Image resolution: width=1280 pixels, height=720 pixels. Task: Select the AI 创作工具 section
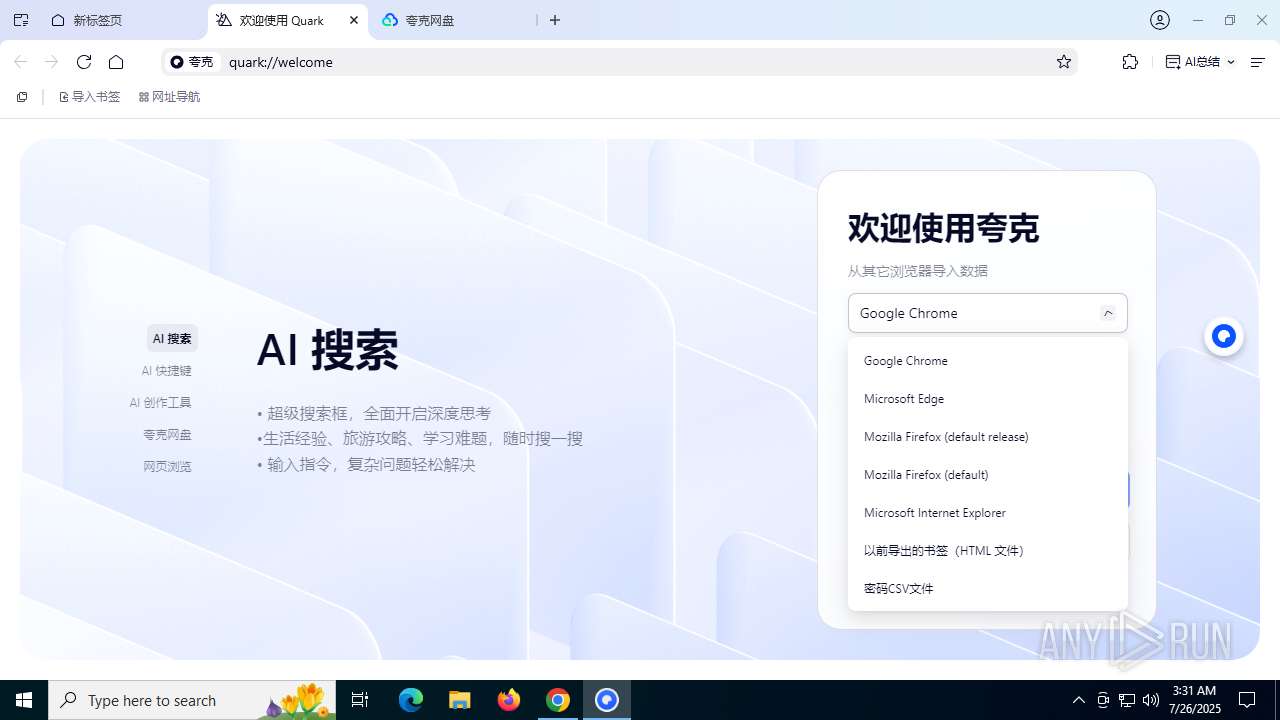160,402
